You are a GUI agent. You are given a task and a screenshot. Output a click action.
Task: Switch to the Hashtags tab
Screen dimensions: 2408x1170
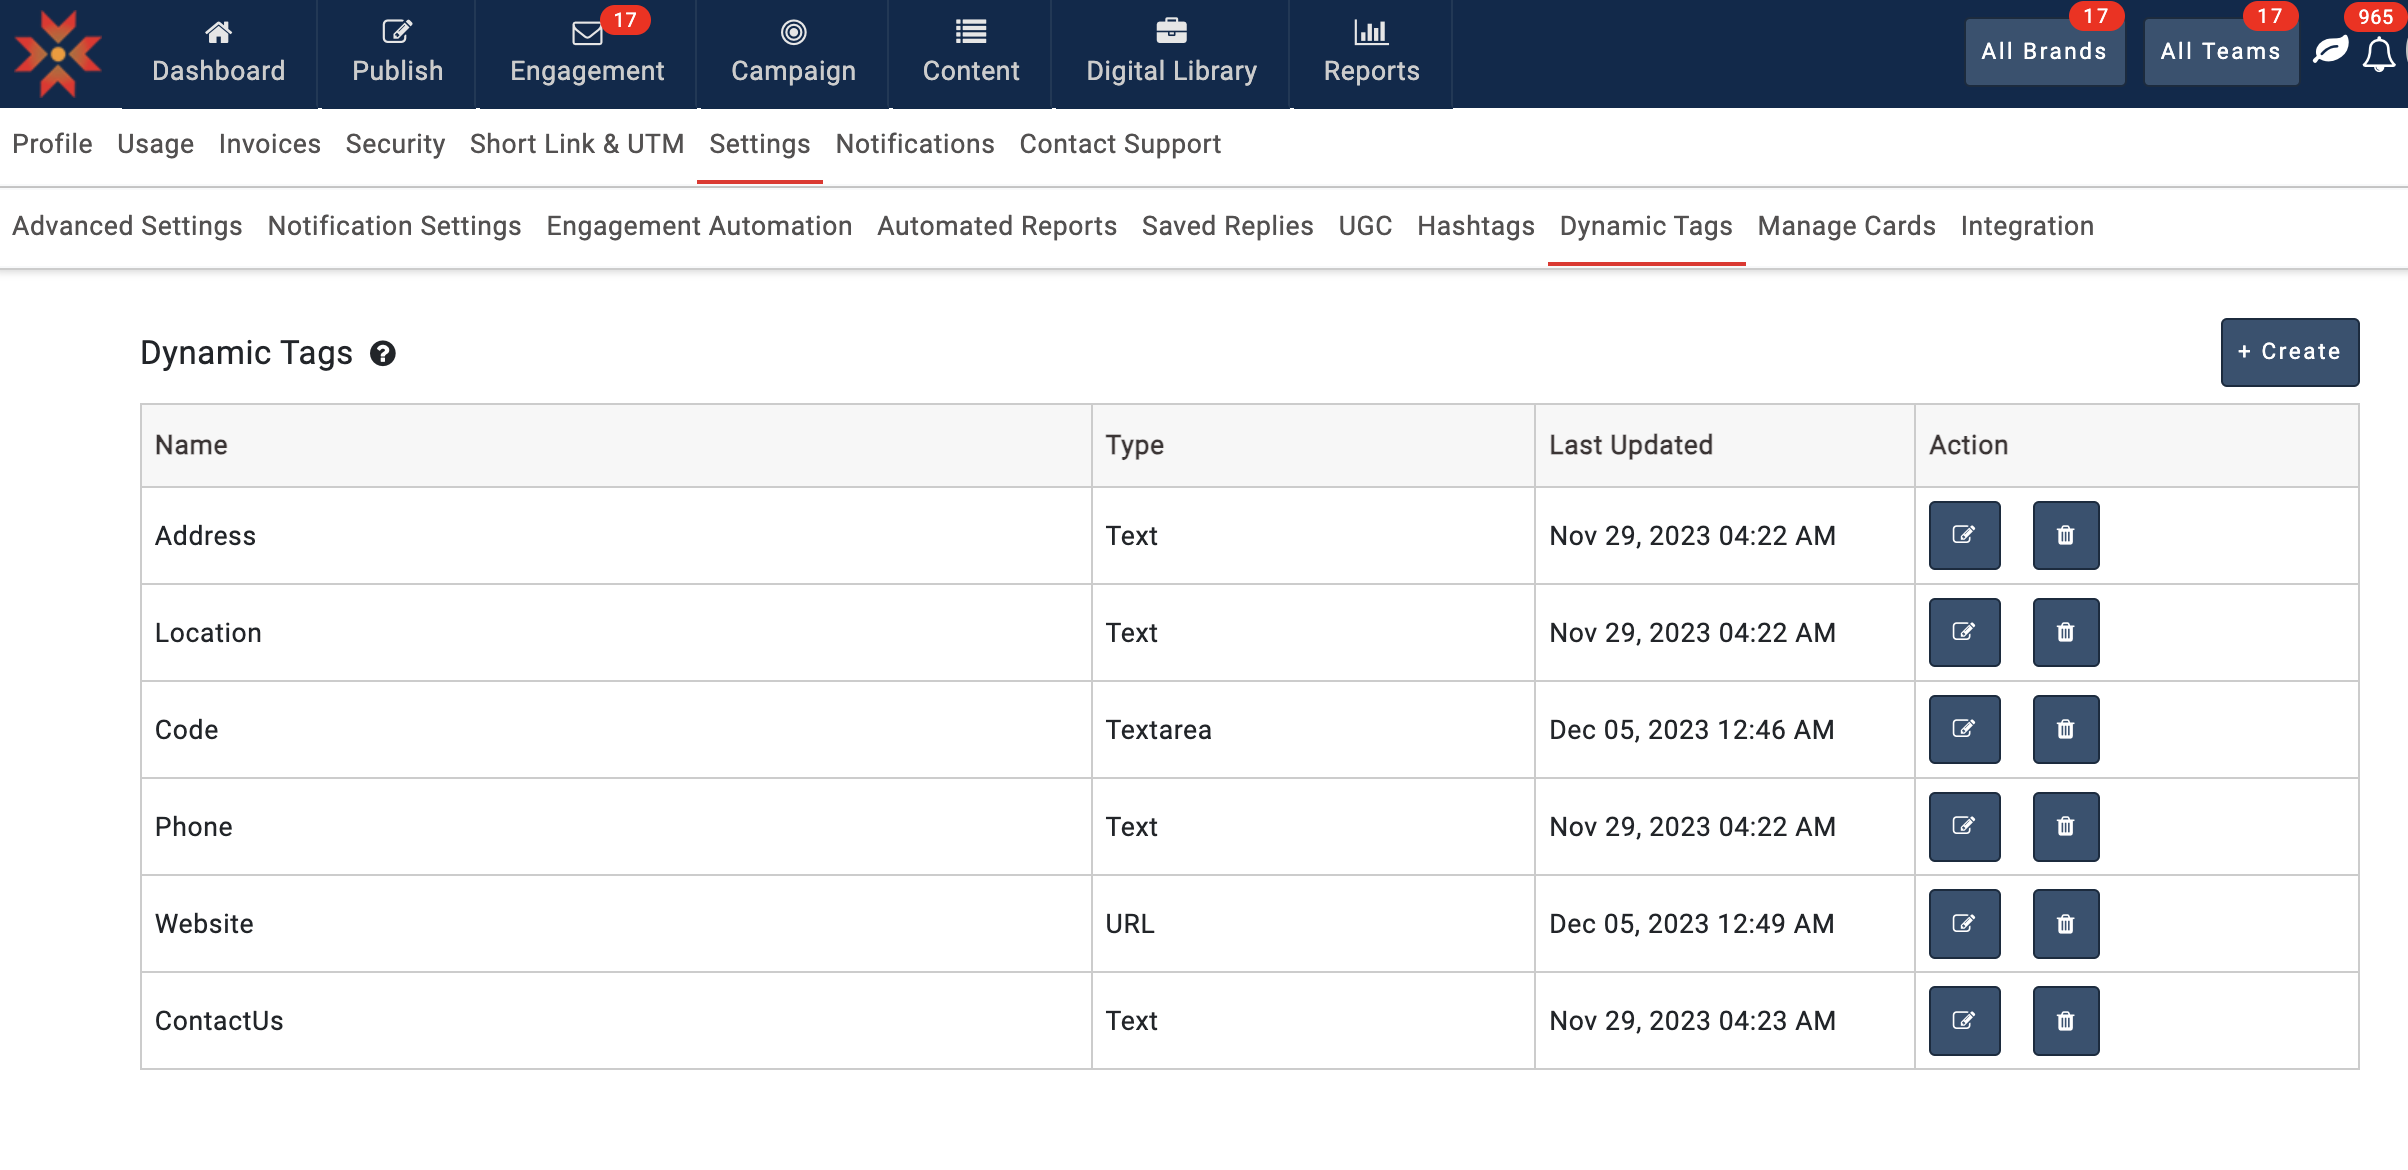pos(1475,226)
